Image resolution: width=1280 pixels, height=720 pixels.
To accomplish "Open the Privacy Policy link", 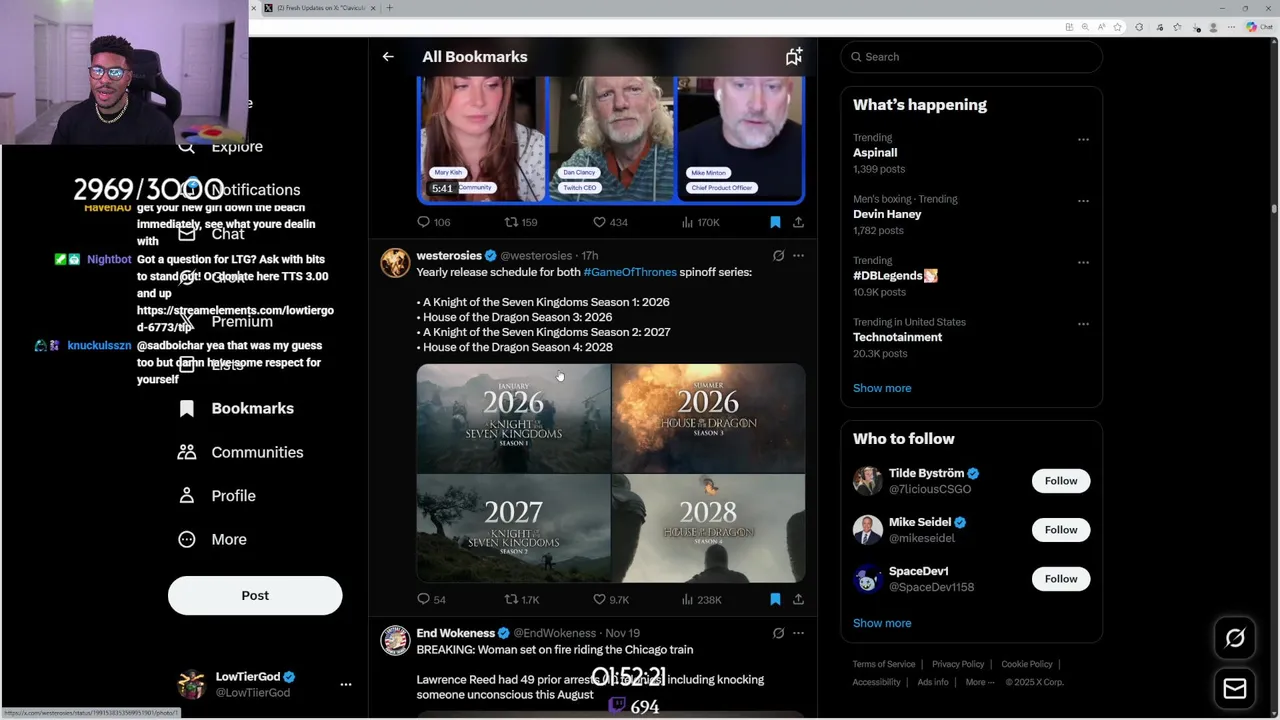I will (x=958, y=664).
